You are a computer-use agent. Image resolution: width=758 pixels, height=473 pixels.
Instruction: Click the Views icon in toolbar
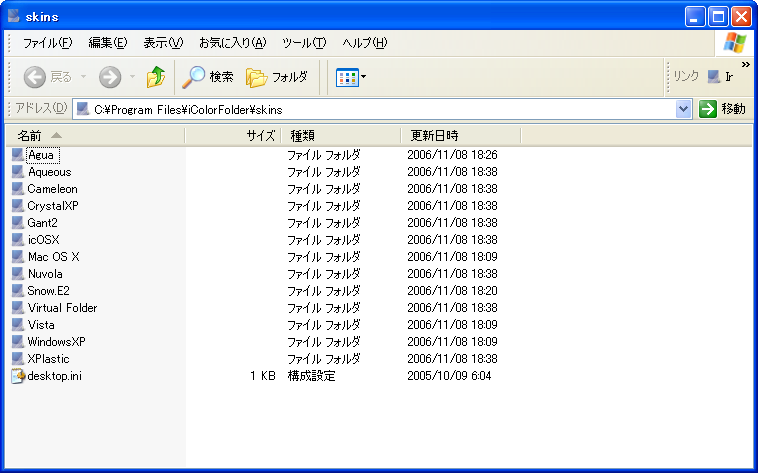[x=347, y=77]
